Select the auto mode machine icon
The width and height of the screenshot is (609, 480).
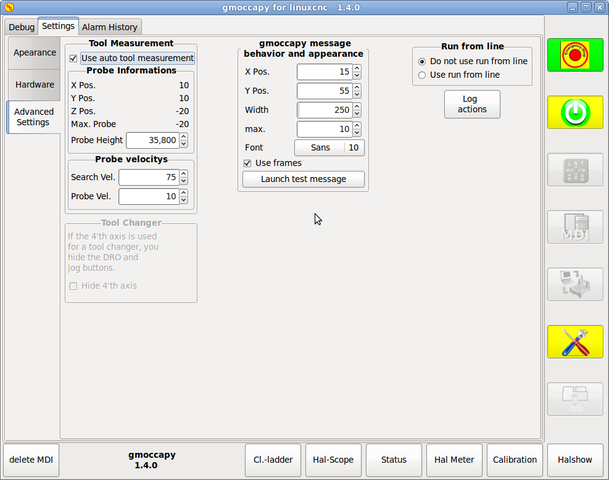coord(575,284)
